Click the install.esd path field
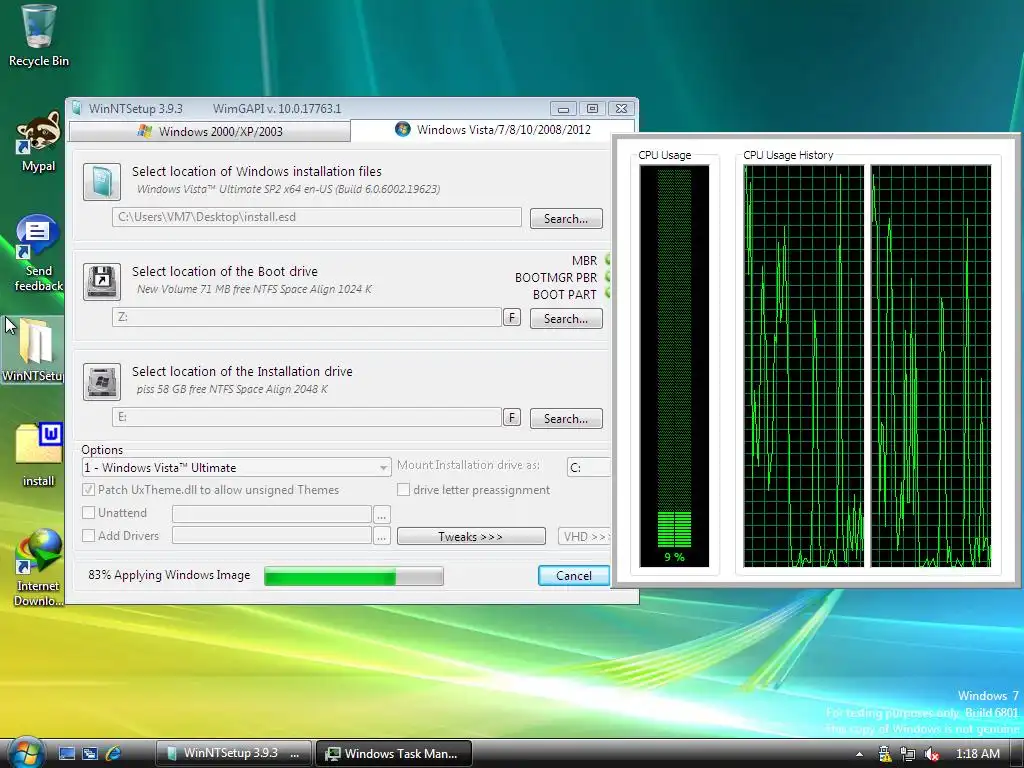The width and height of the screenshot is (1024, 768). coord(317,217)
